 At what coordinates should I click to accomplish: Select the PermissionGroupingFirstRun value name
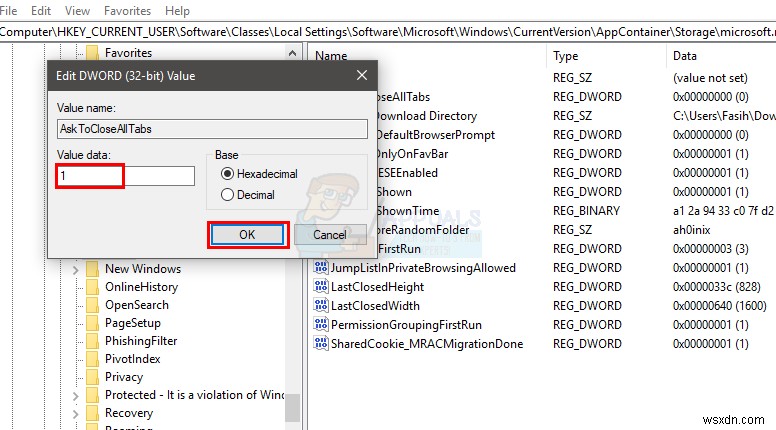406,325
